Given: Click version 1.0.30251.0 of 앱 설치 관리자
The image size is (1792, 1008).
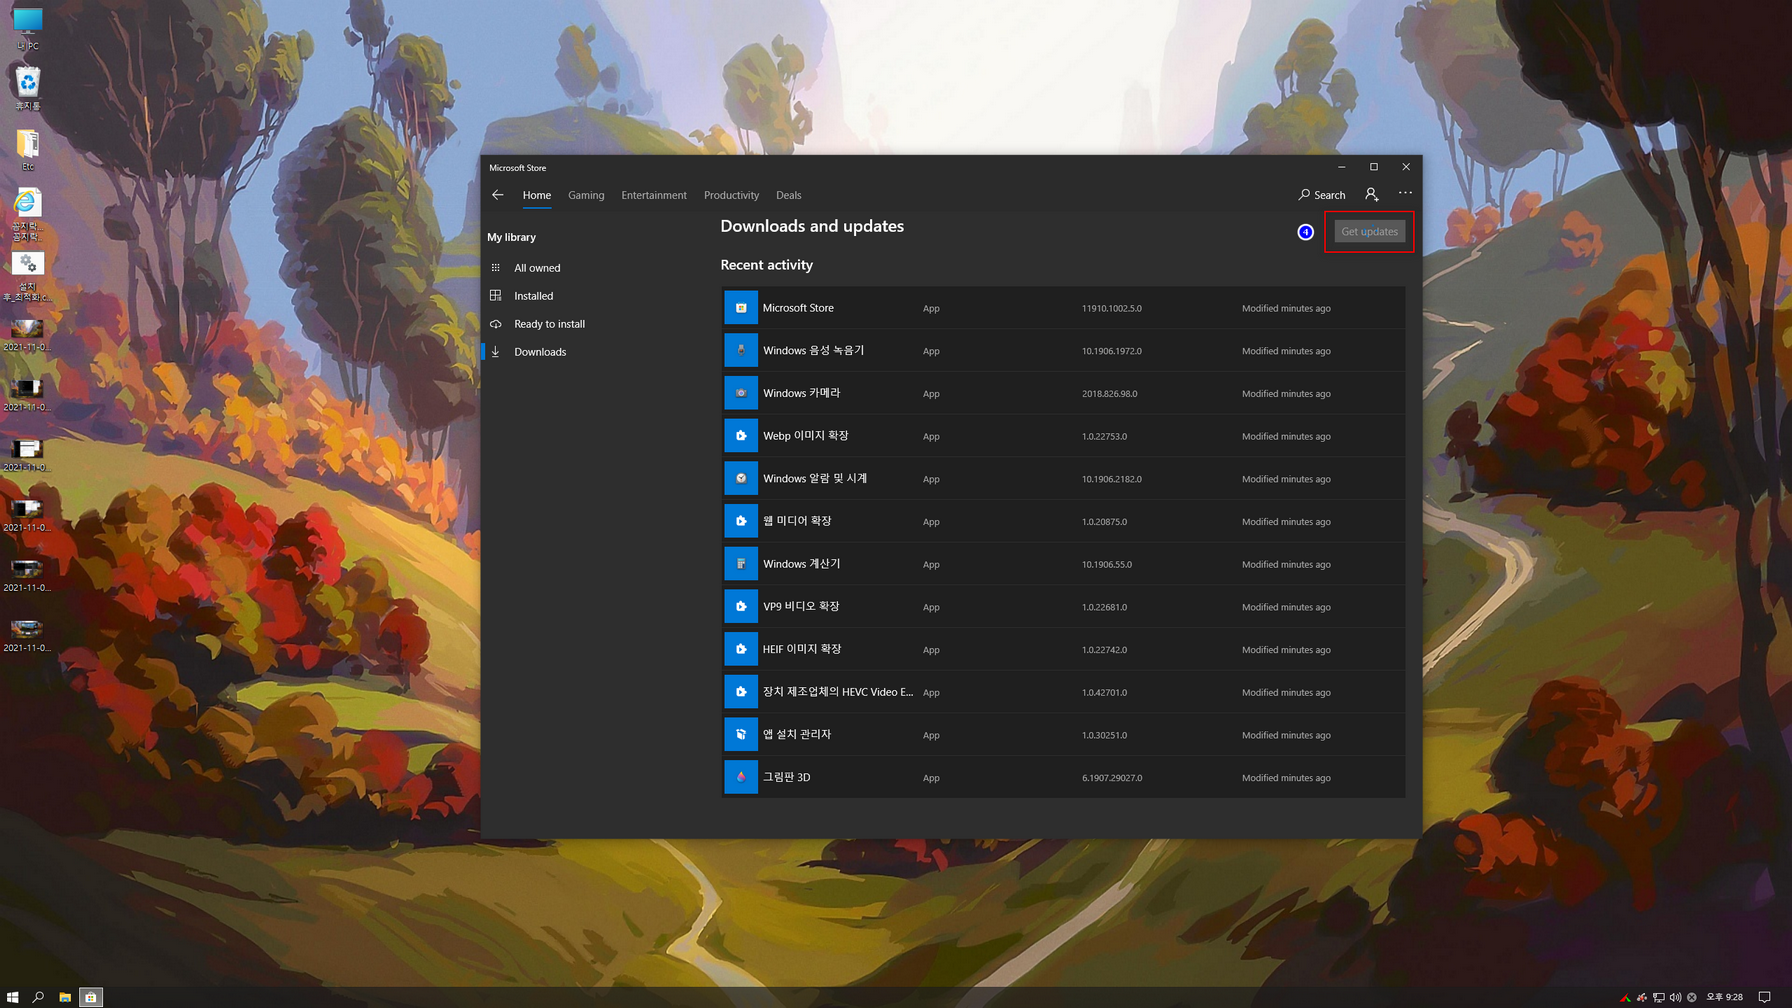Looking at the screenshot, I should (1104, 735).
